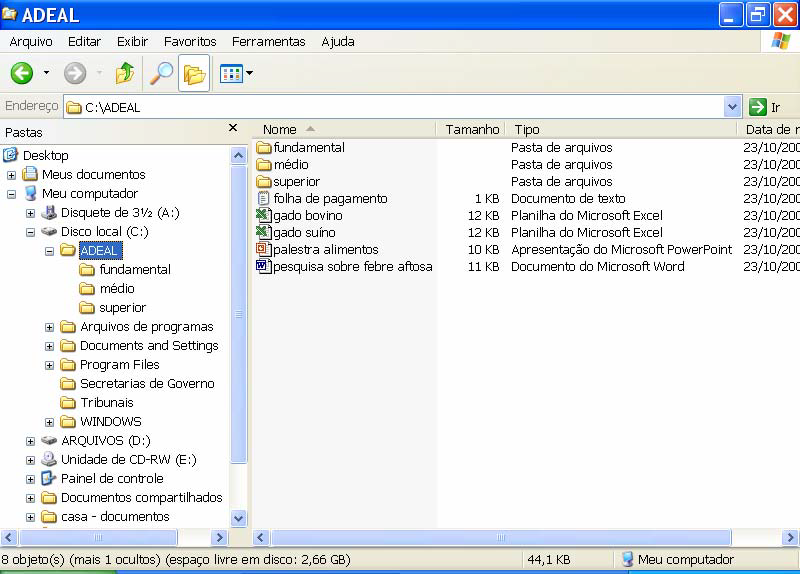Expand Painel de controle tree node
This screenshot has width=800, height=574.
pos(31,480)
